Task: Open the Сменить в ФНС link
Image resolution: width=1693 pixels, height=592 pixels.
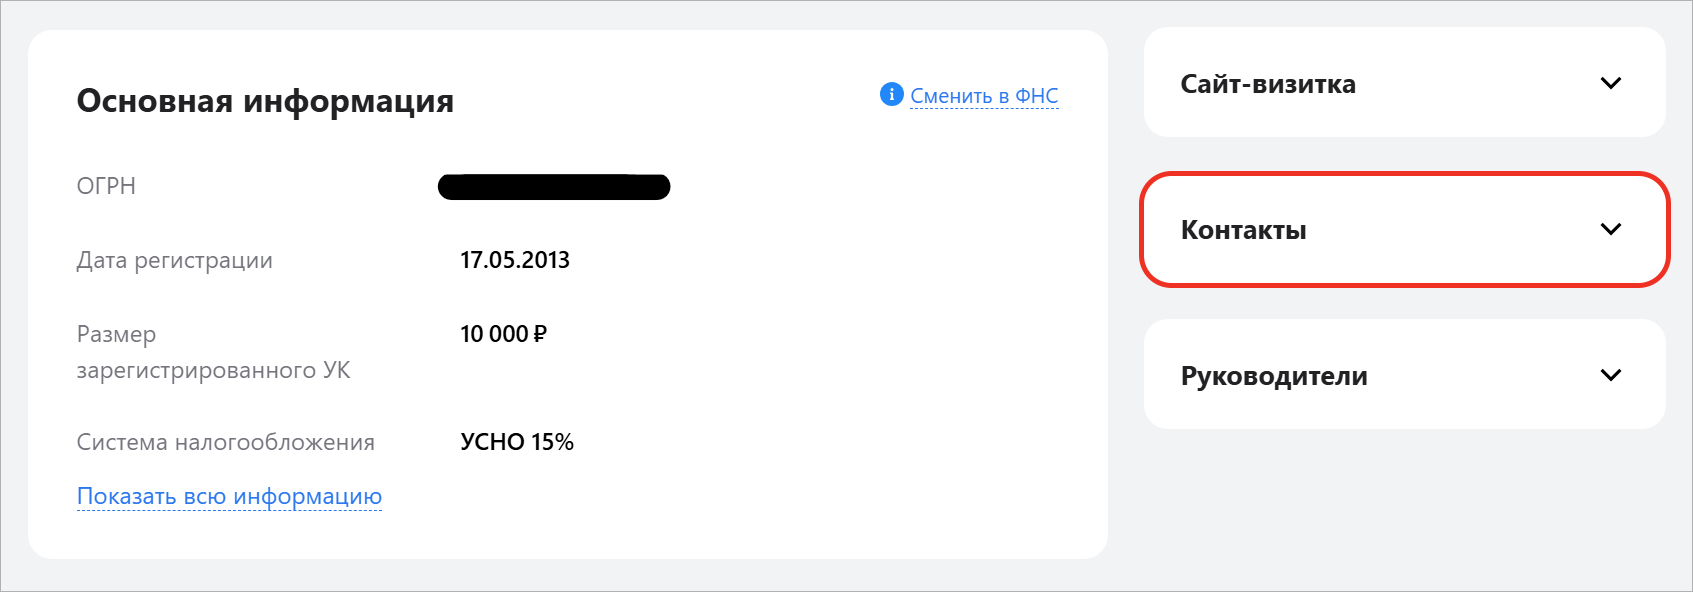Action: 984,96
